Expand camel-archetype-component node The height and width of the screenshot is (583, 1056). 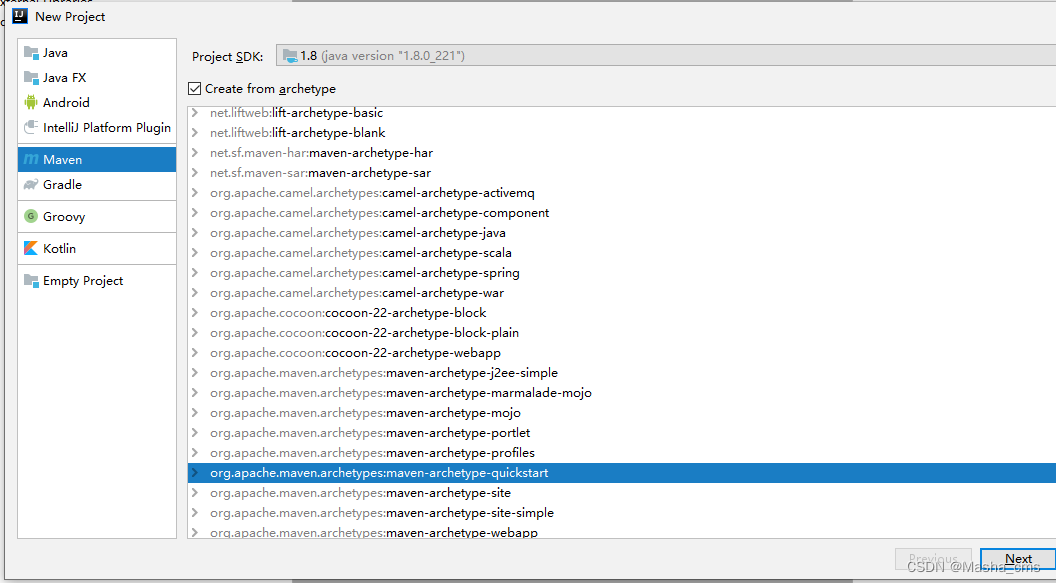(195, 213)
